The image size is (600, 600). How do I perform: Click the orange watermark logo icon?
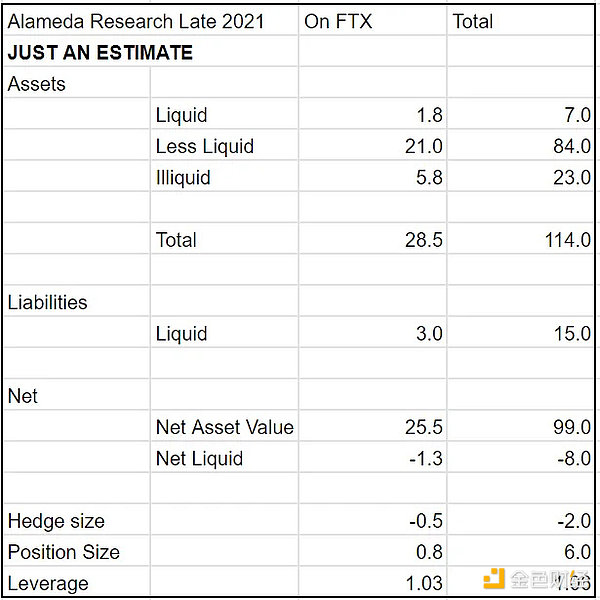(494, 579)
